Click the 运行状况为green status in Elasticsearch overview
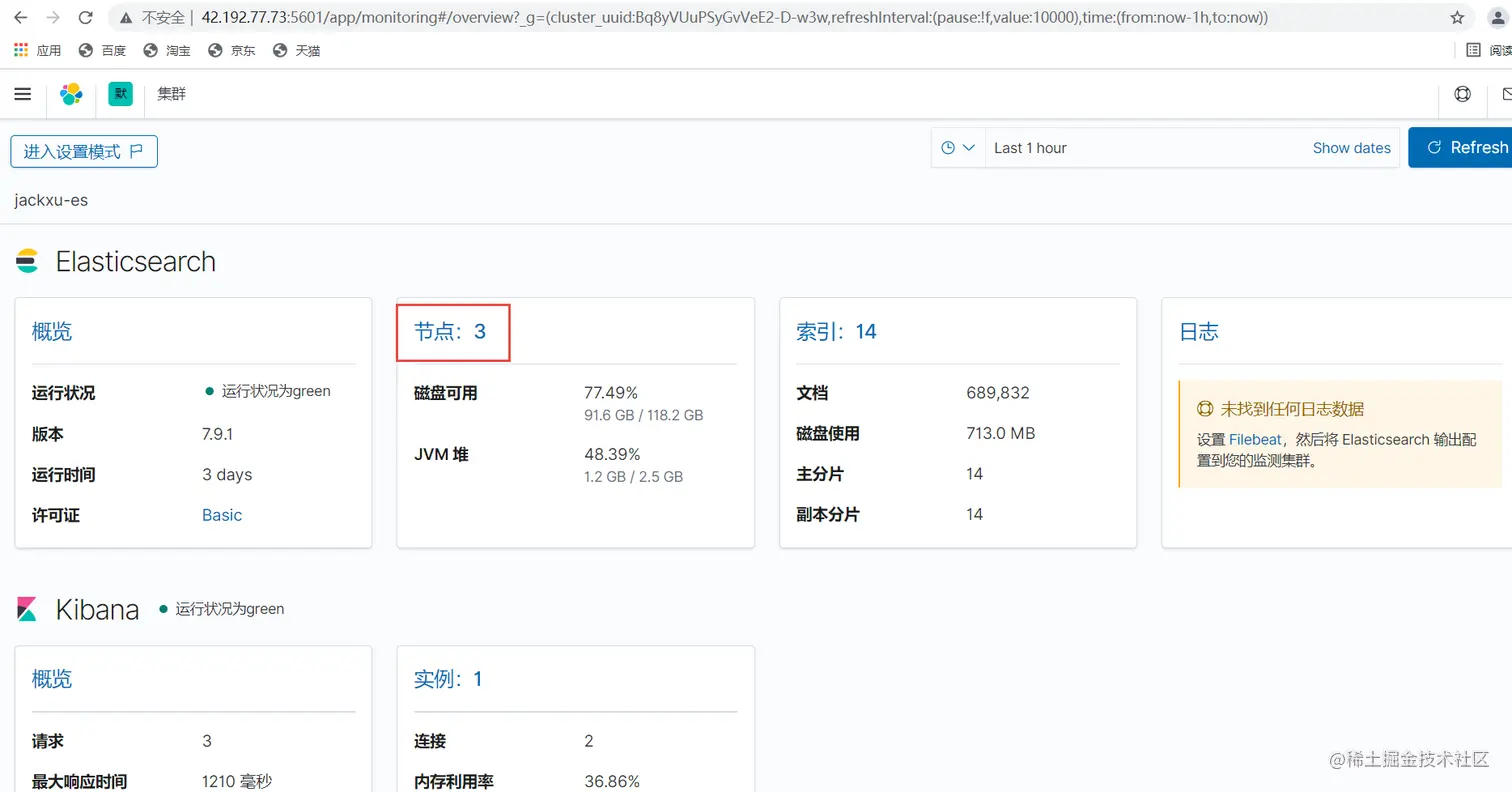 268,391
